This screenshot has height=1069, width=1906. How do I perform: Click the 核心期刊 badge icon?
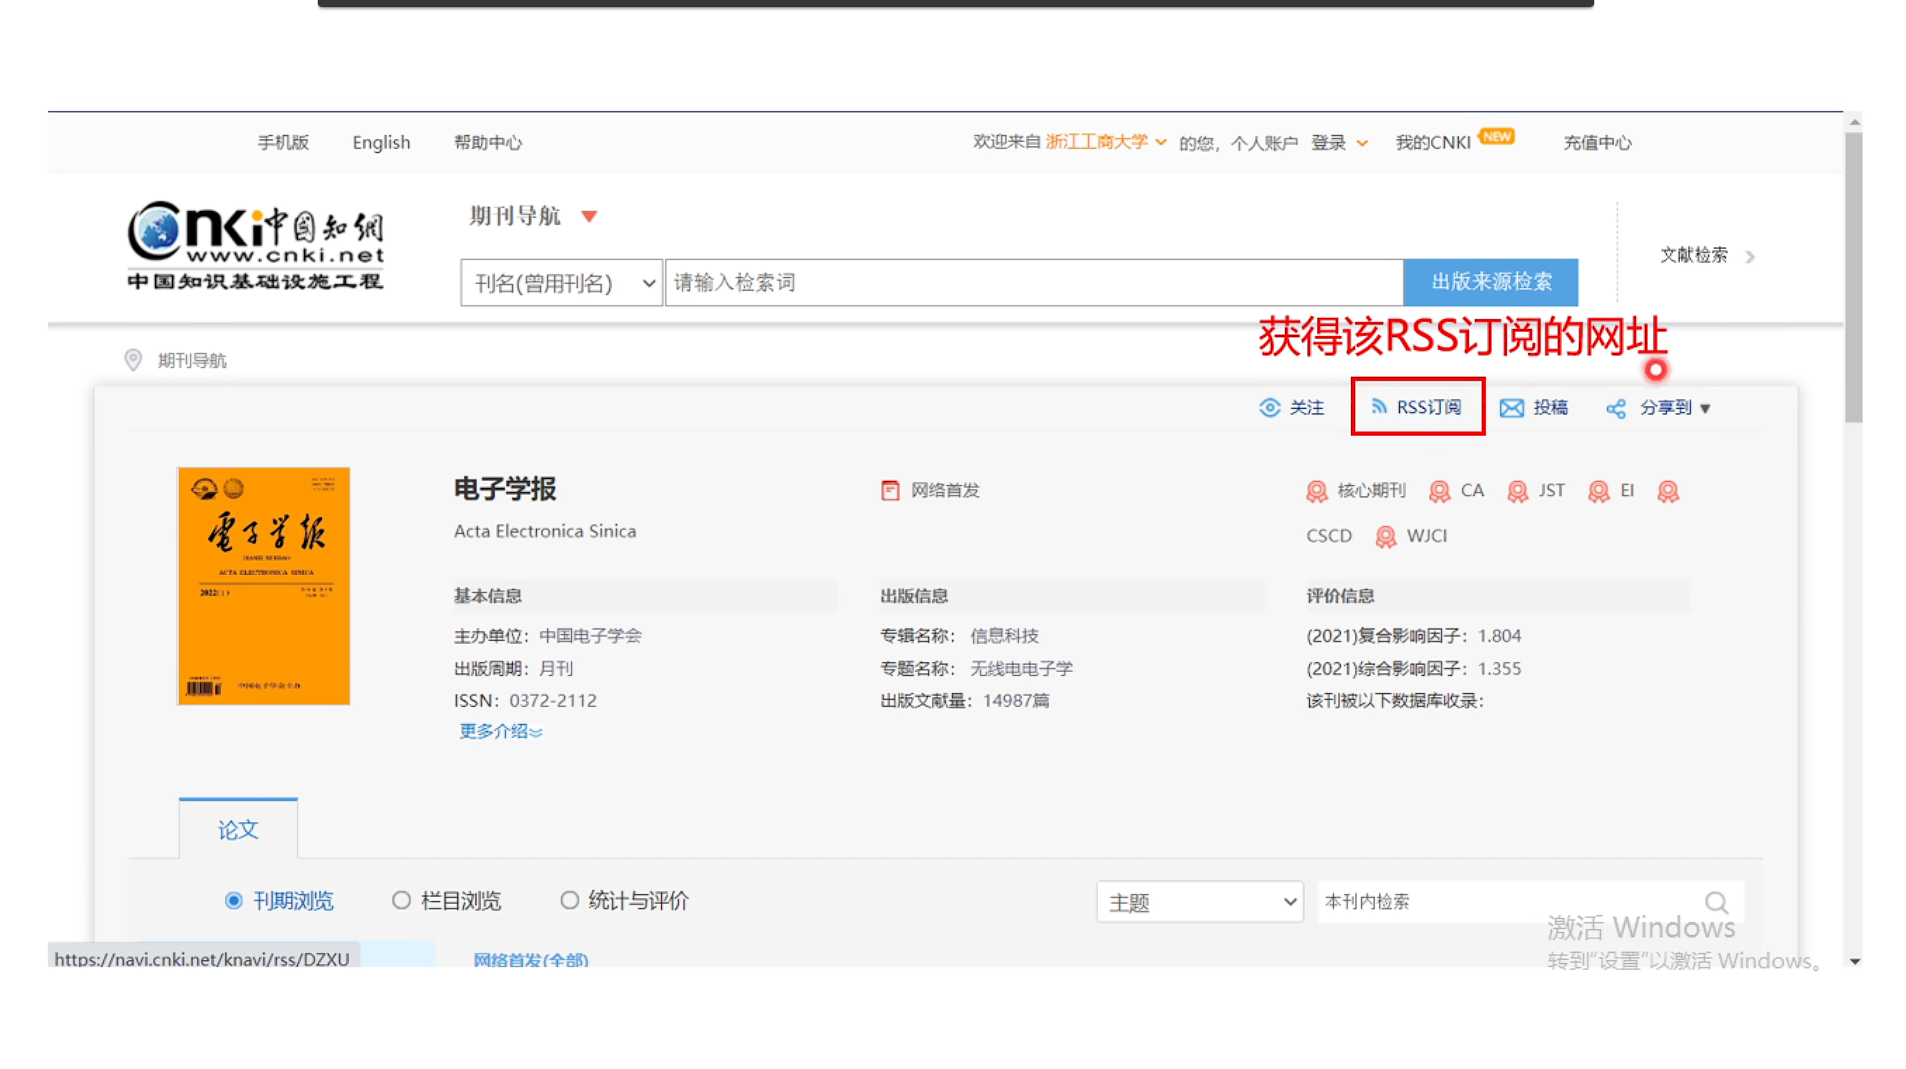[x=1316, y=490]
